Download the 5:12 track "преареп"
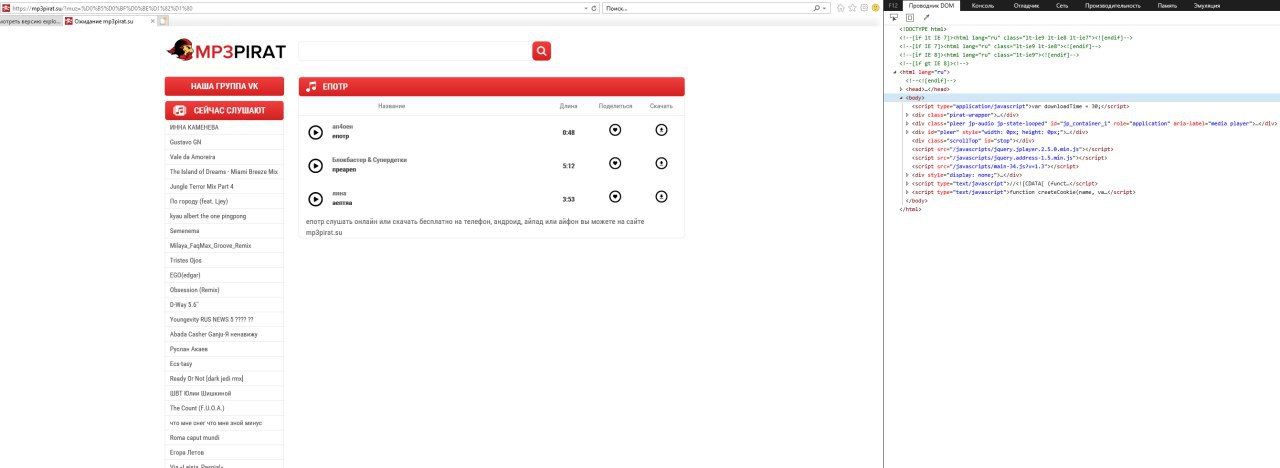Image resolution: width=1280 pixels, height=468 pixels. point(661,164)
